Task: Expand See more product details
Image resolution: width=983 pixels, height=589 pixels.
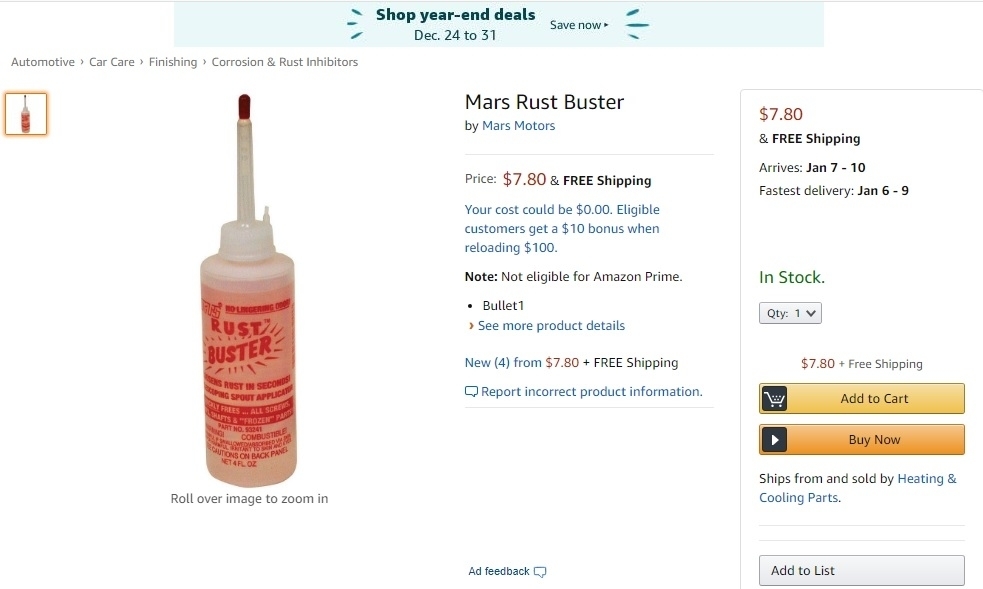Action: [x=551, y=326]
